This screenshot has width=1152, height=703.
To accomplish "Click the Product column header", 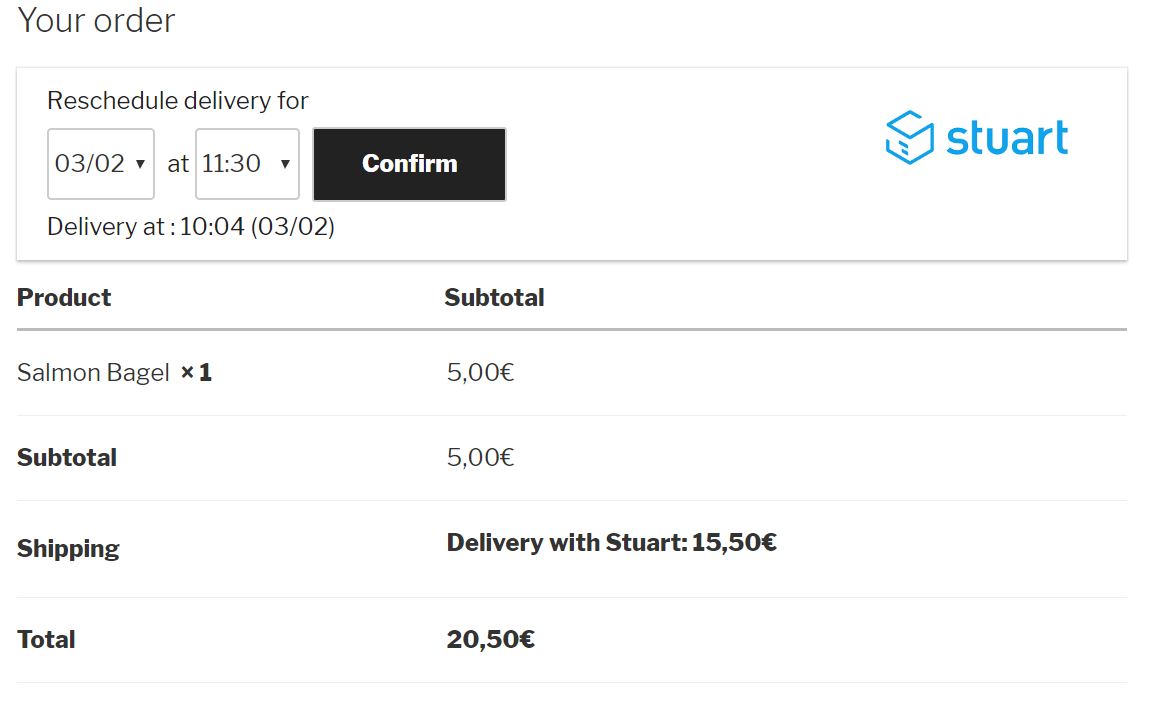I will coord(63,297).
